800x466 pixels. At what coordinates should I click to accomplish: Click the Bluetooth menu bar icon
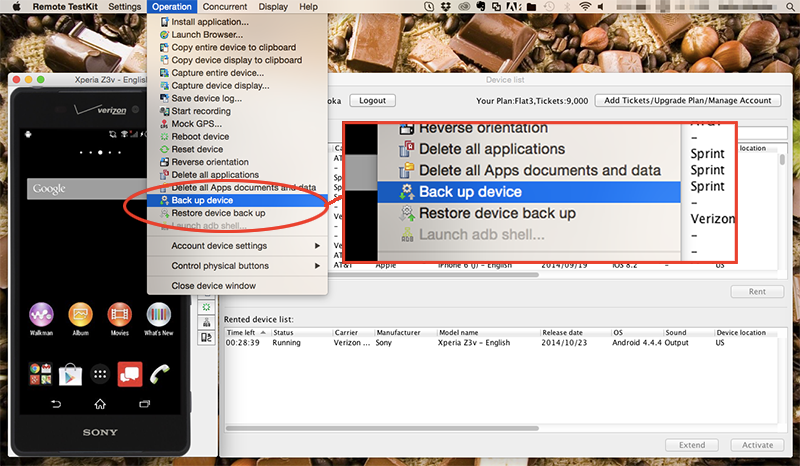(567, 7)
